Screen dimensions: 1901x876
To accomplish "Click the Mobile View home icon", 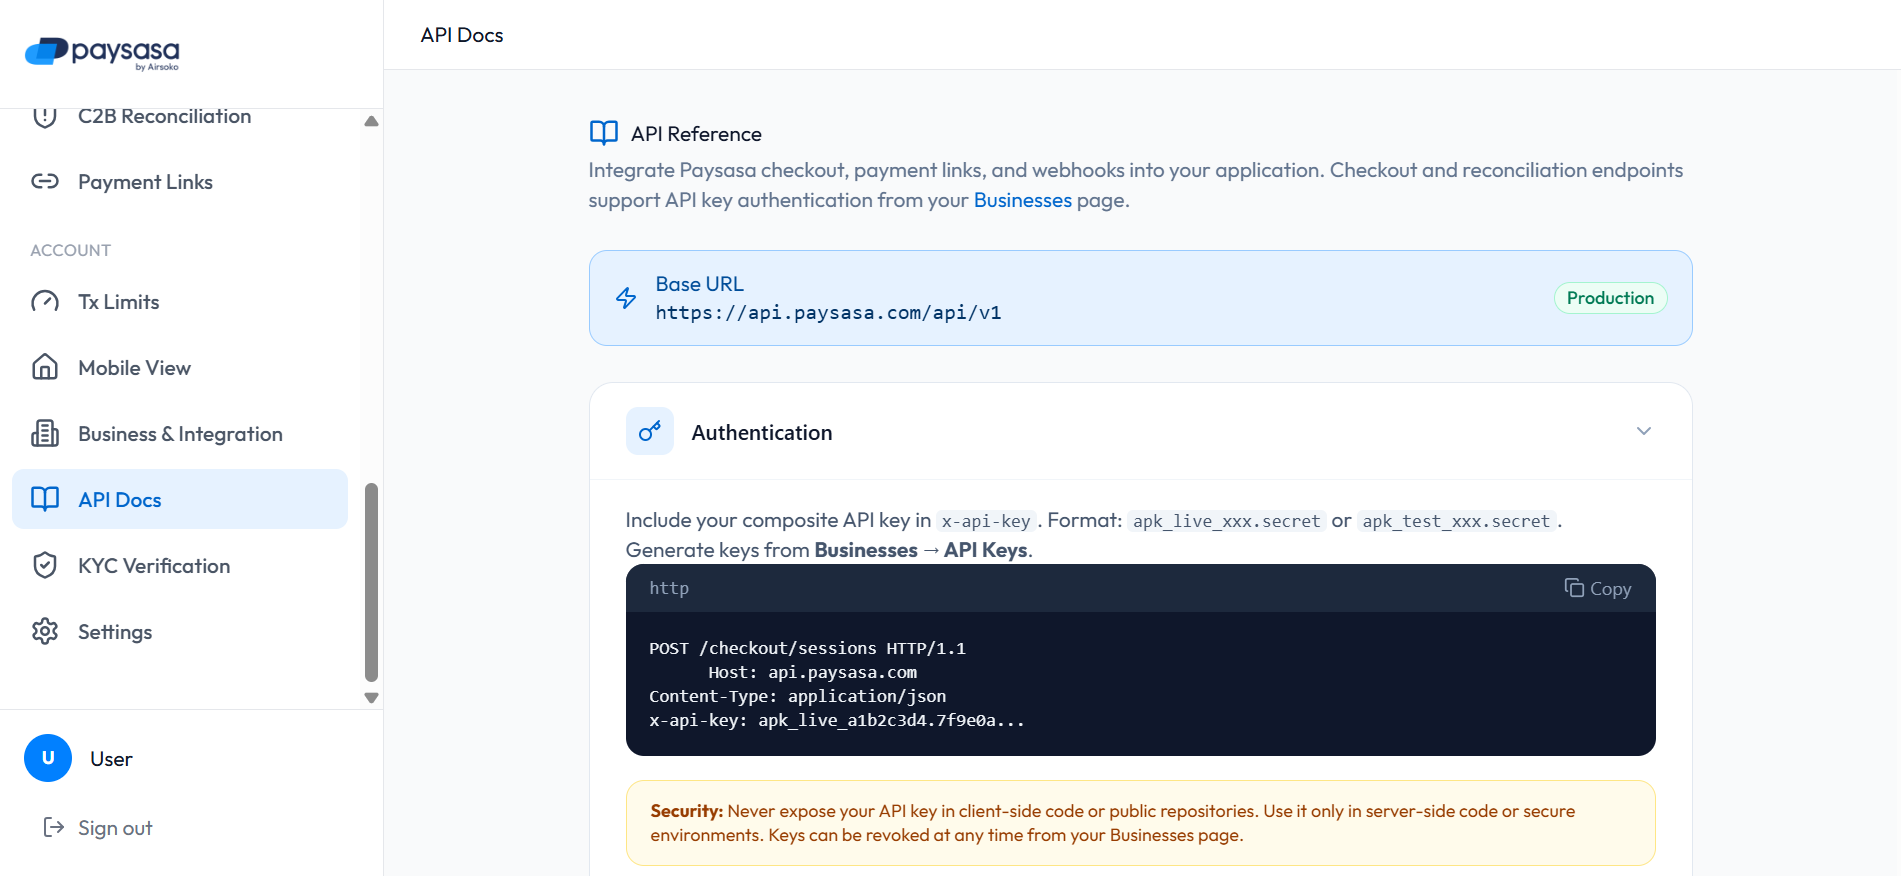I will pos(45,368).
